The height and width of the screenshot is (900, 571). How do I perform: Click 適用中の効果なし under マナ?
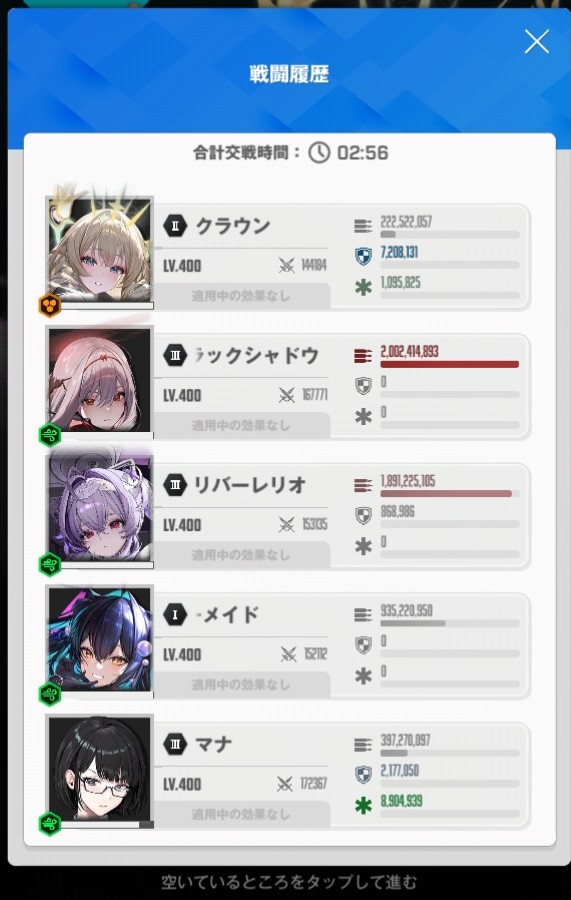tap(241, 814)
